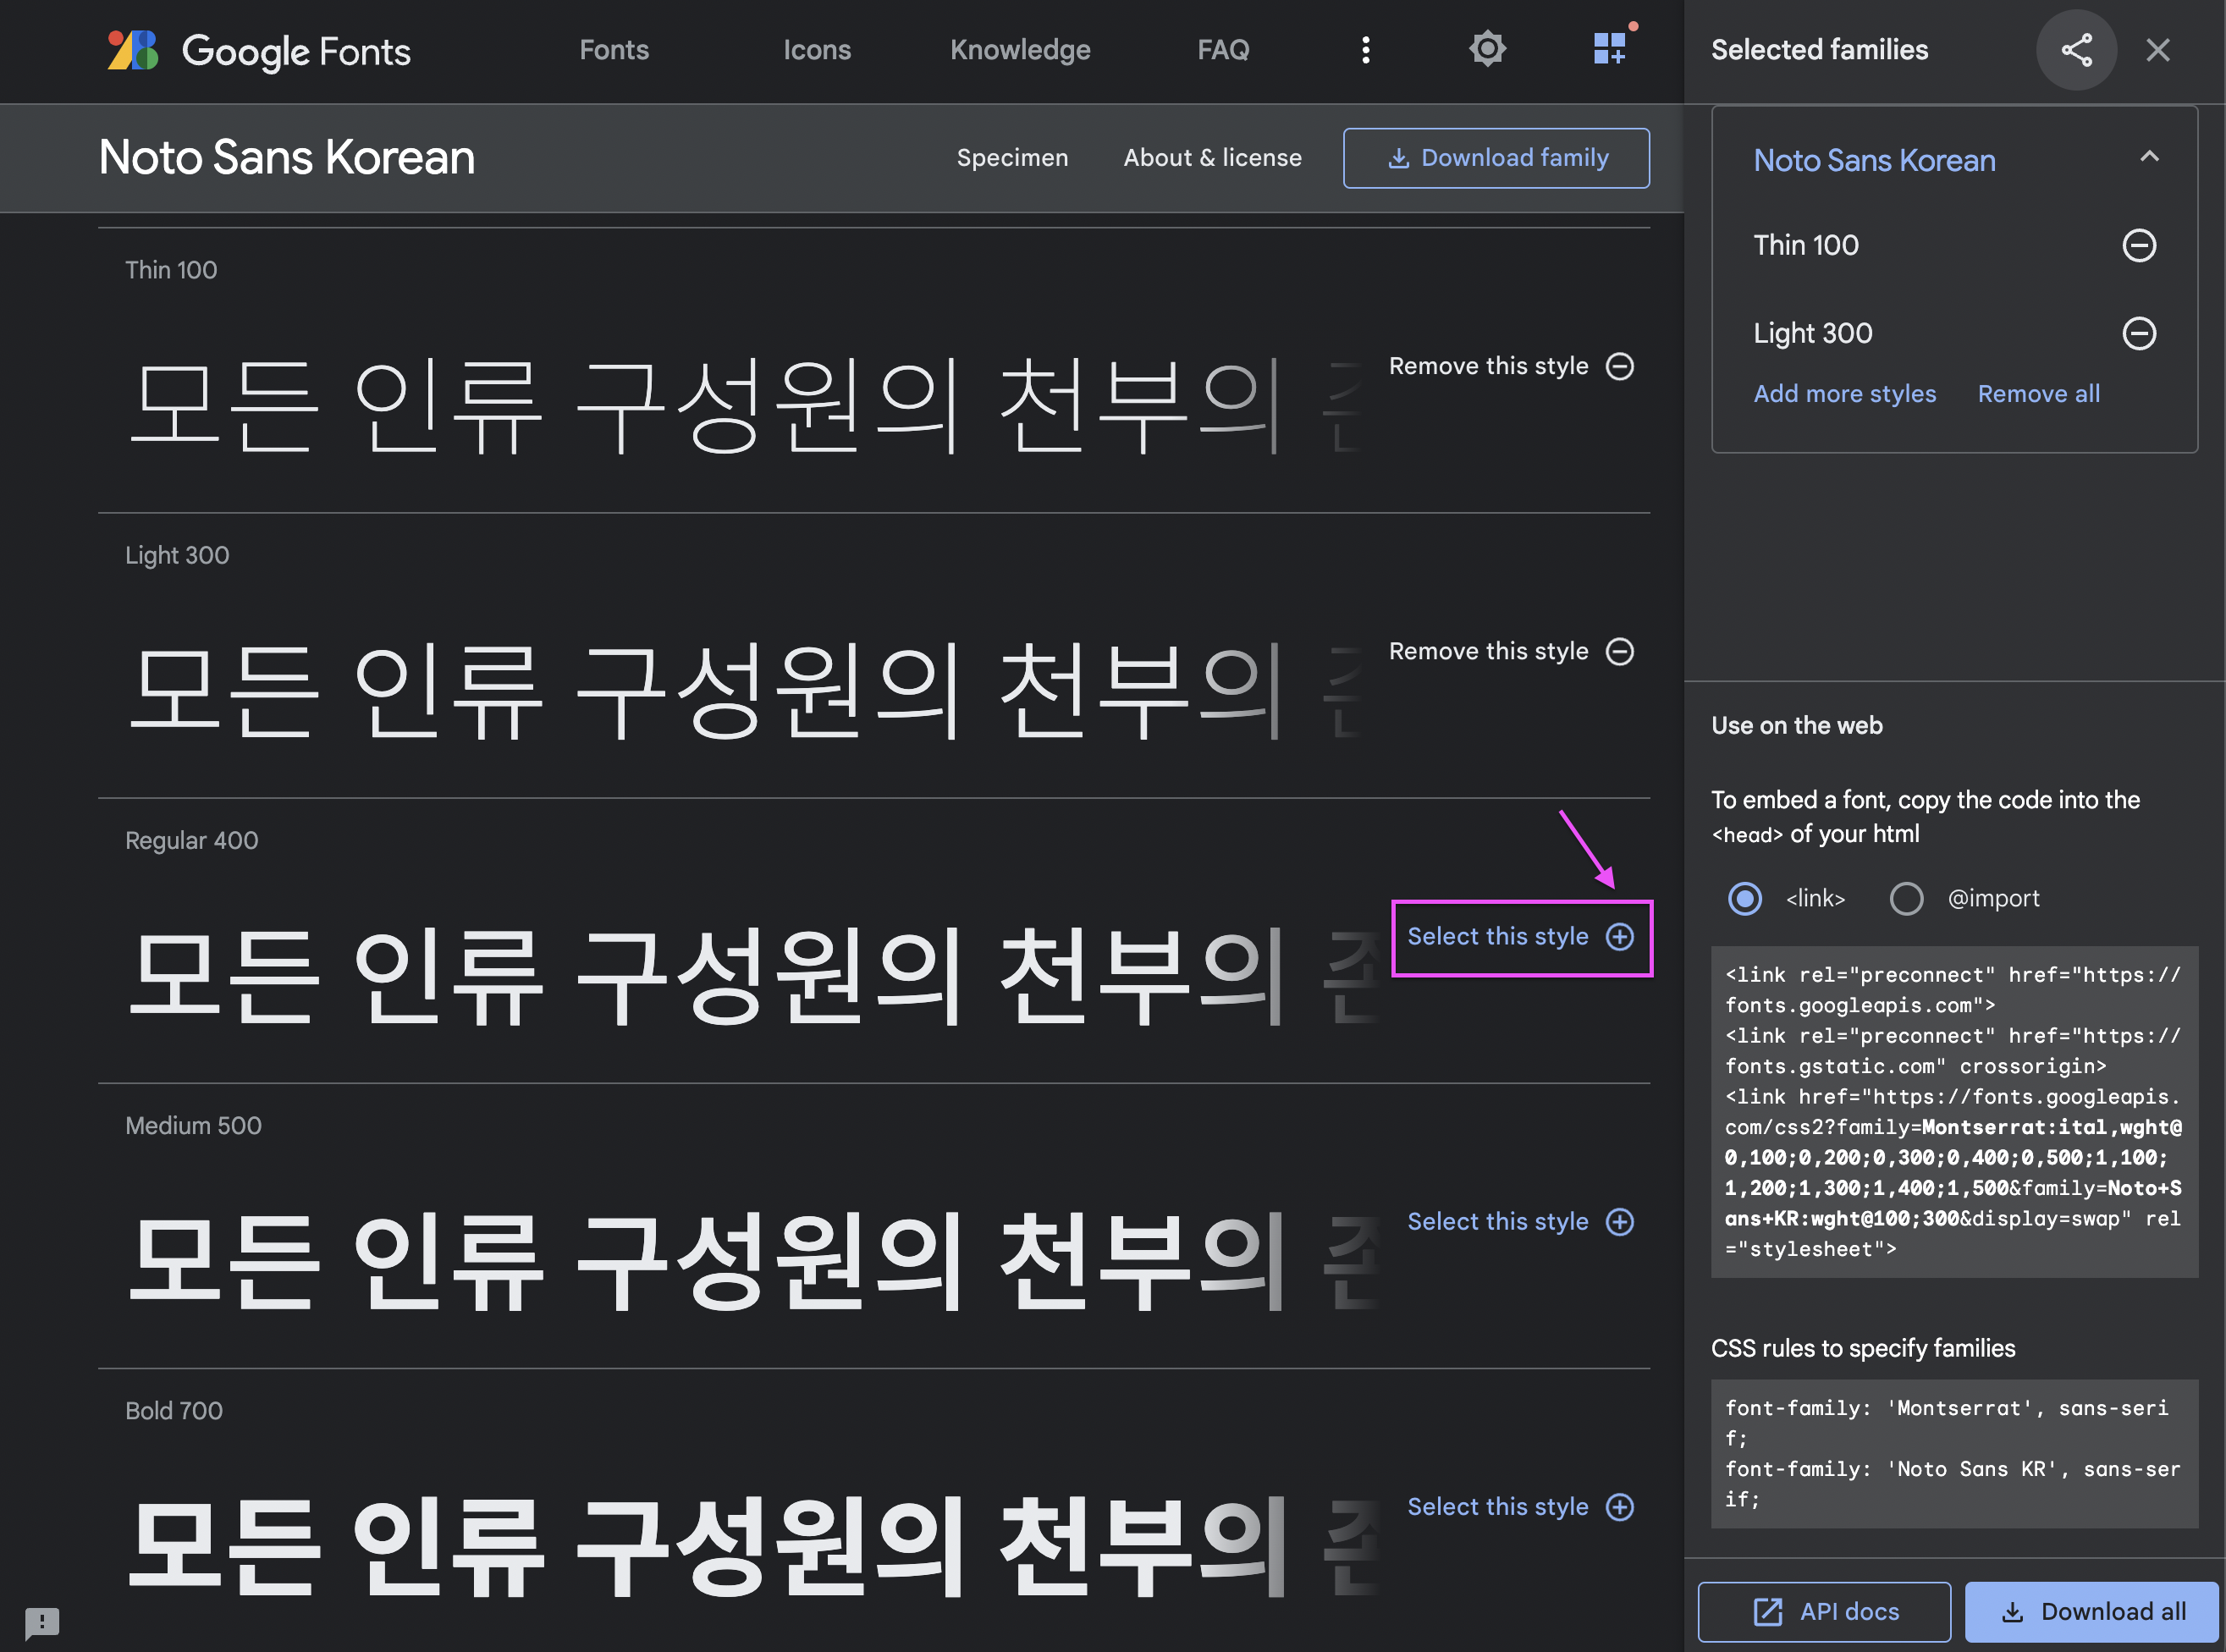Click the 'Medium 500' style label
The height and width of the screenshot is (1652, 2226).
click(x=193, y=1125)
